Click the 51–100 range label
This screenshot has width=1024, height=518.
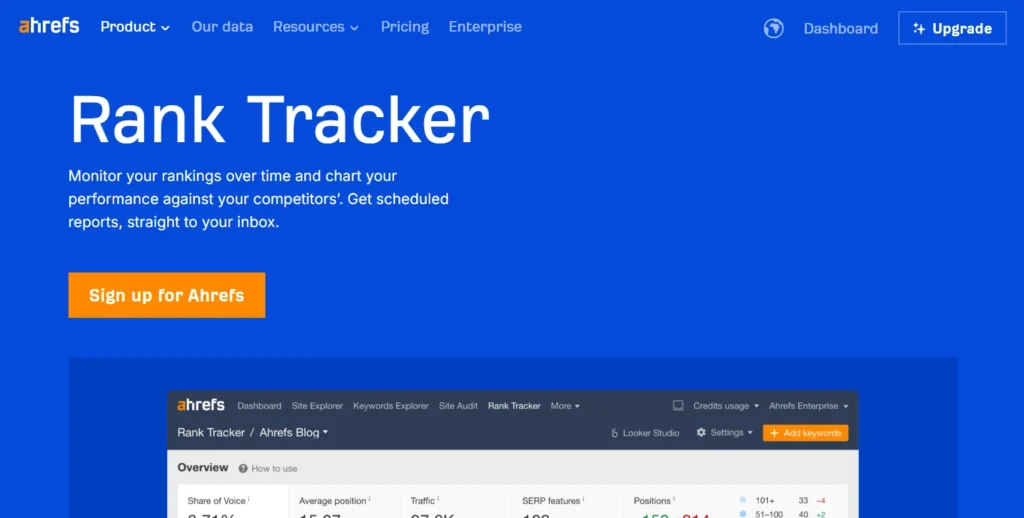click(x=769, y=514)
